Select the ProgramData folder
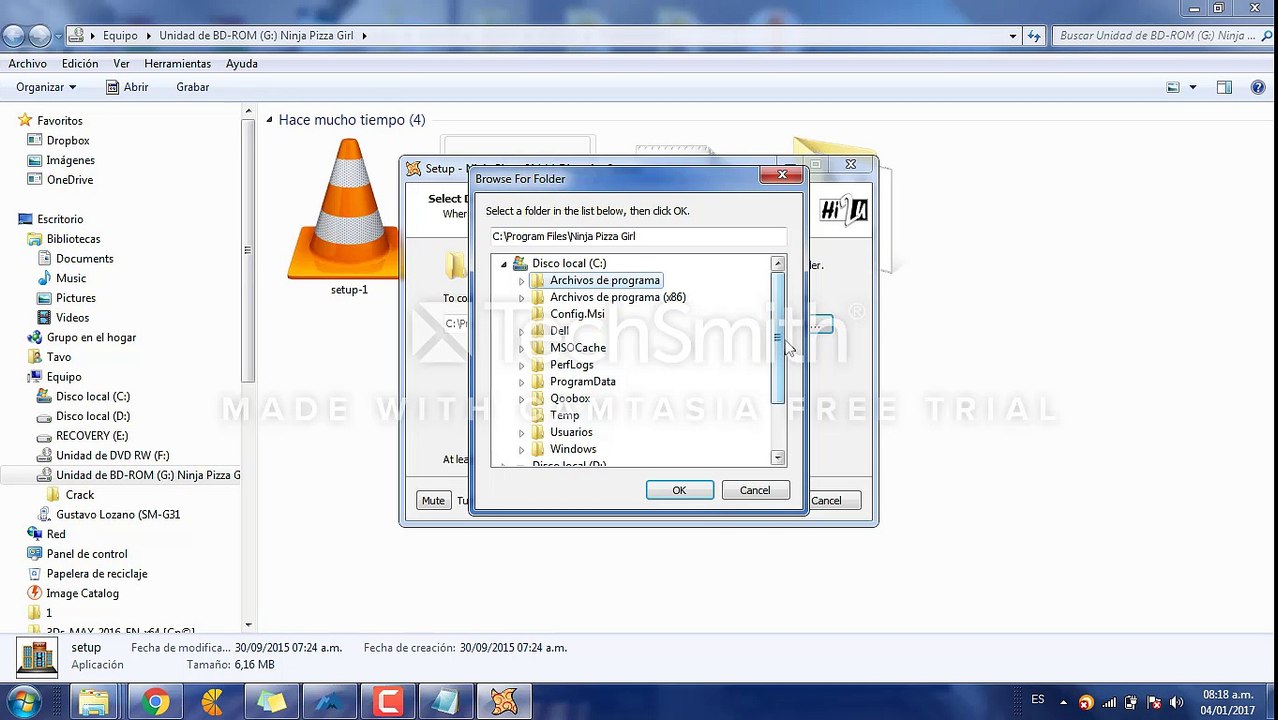The image size is (1278, 720). click(582, 381)
